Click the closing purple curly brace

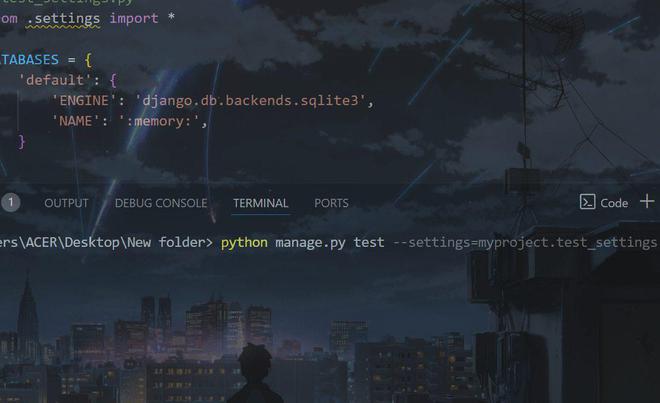tap(21, 142)
